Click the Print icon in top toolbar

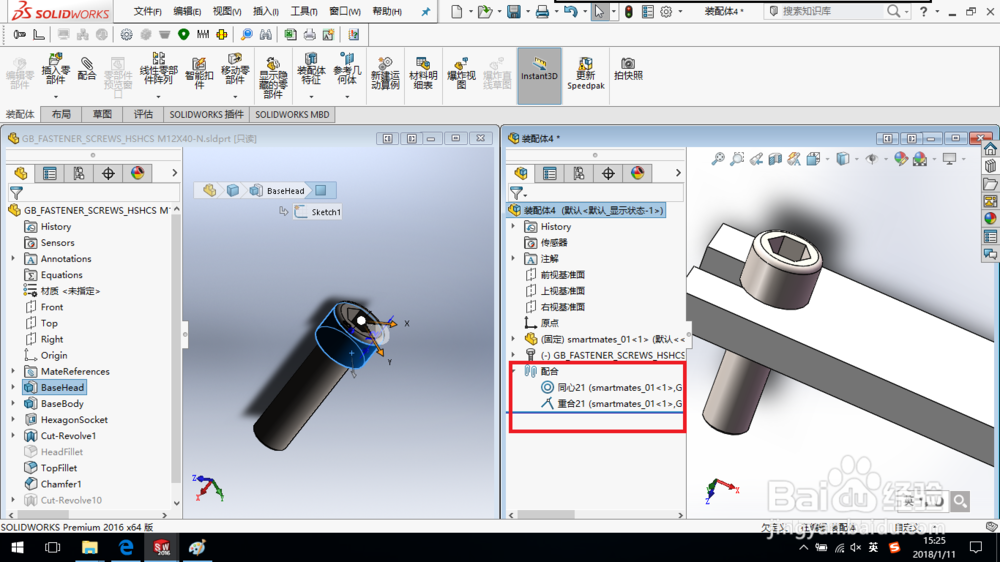click(x=542, y=11)
